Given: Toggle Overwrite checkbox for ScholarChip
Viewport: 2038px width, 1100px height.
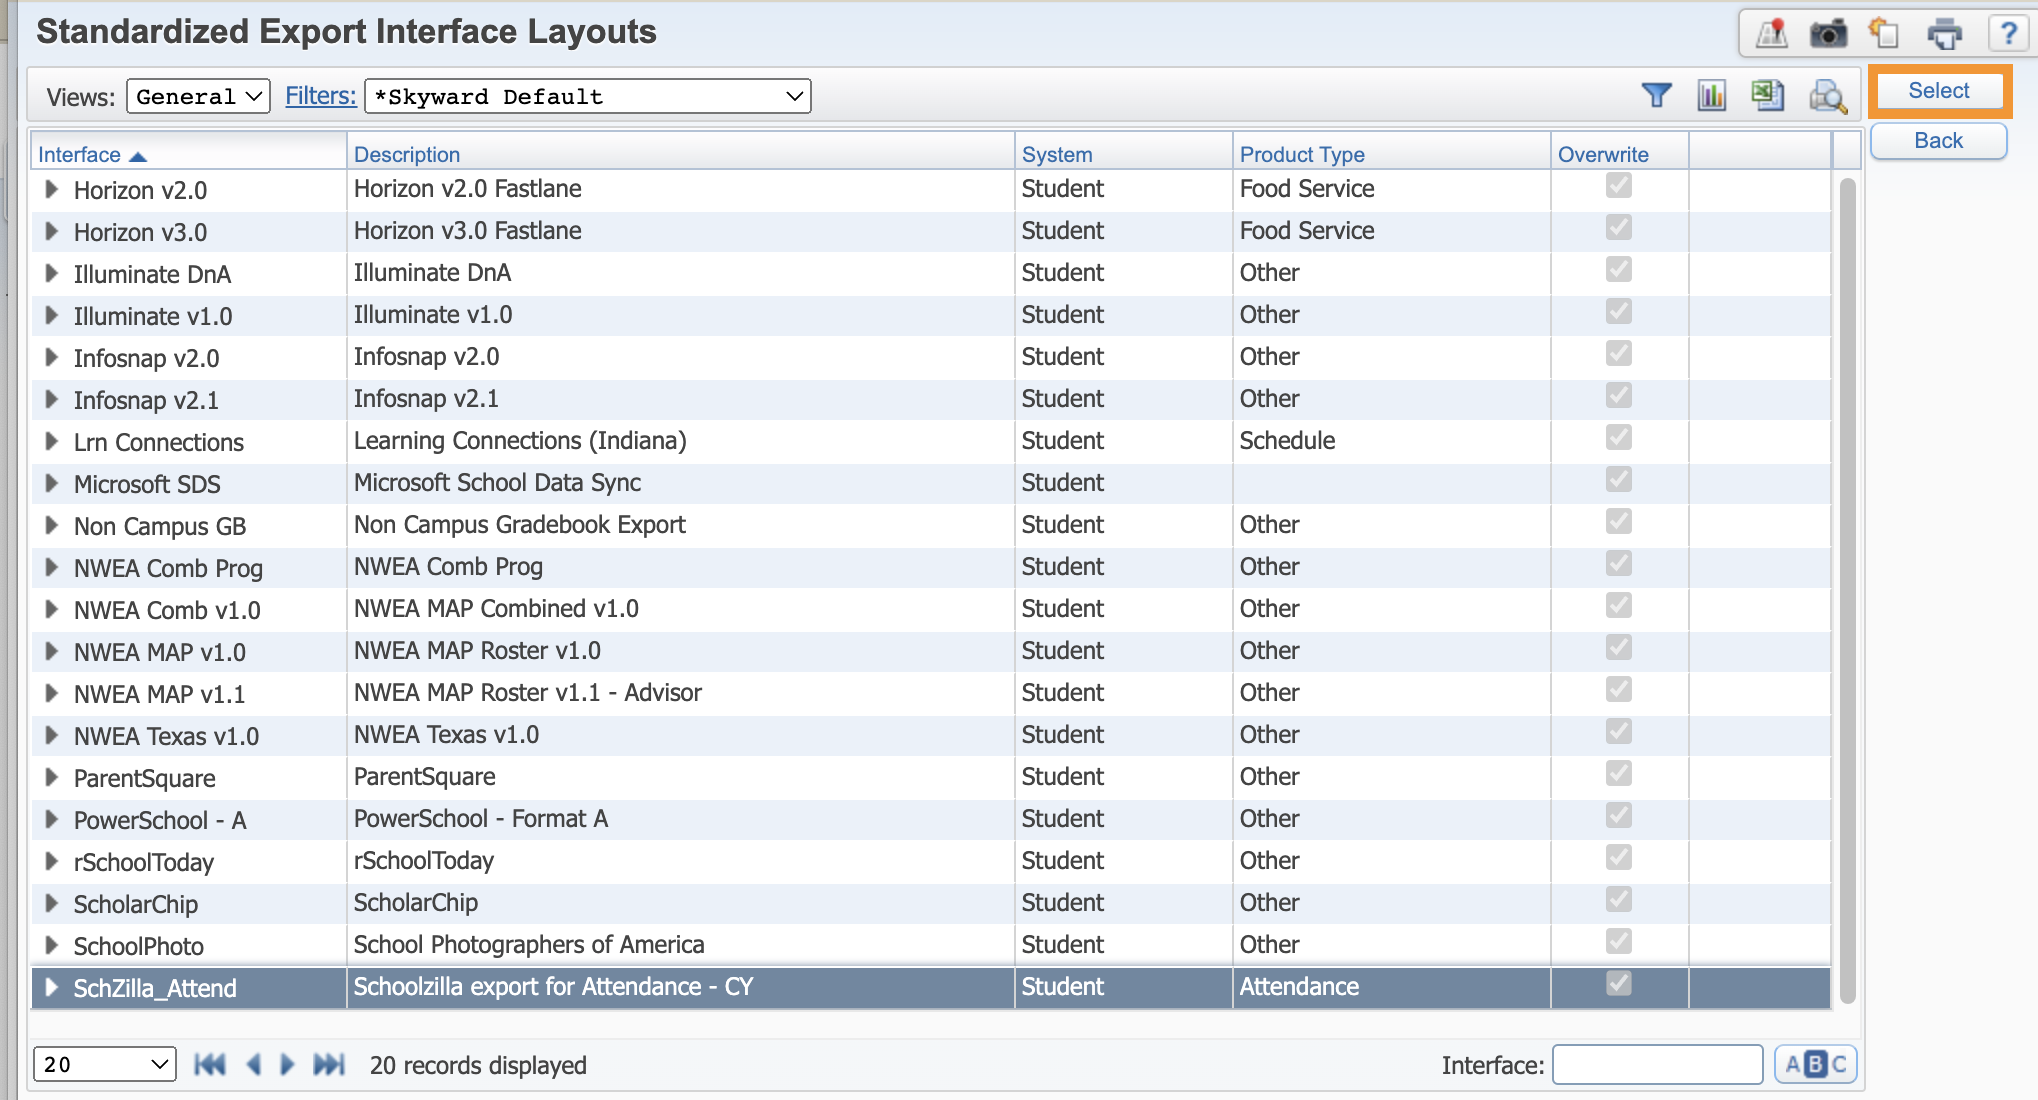Looking at the screenshot, I should point(1619,900).
